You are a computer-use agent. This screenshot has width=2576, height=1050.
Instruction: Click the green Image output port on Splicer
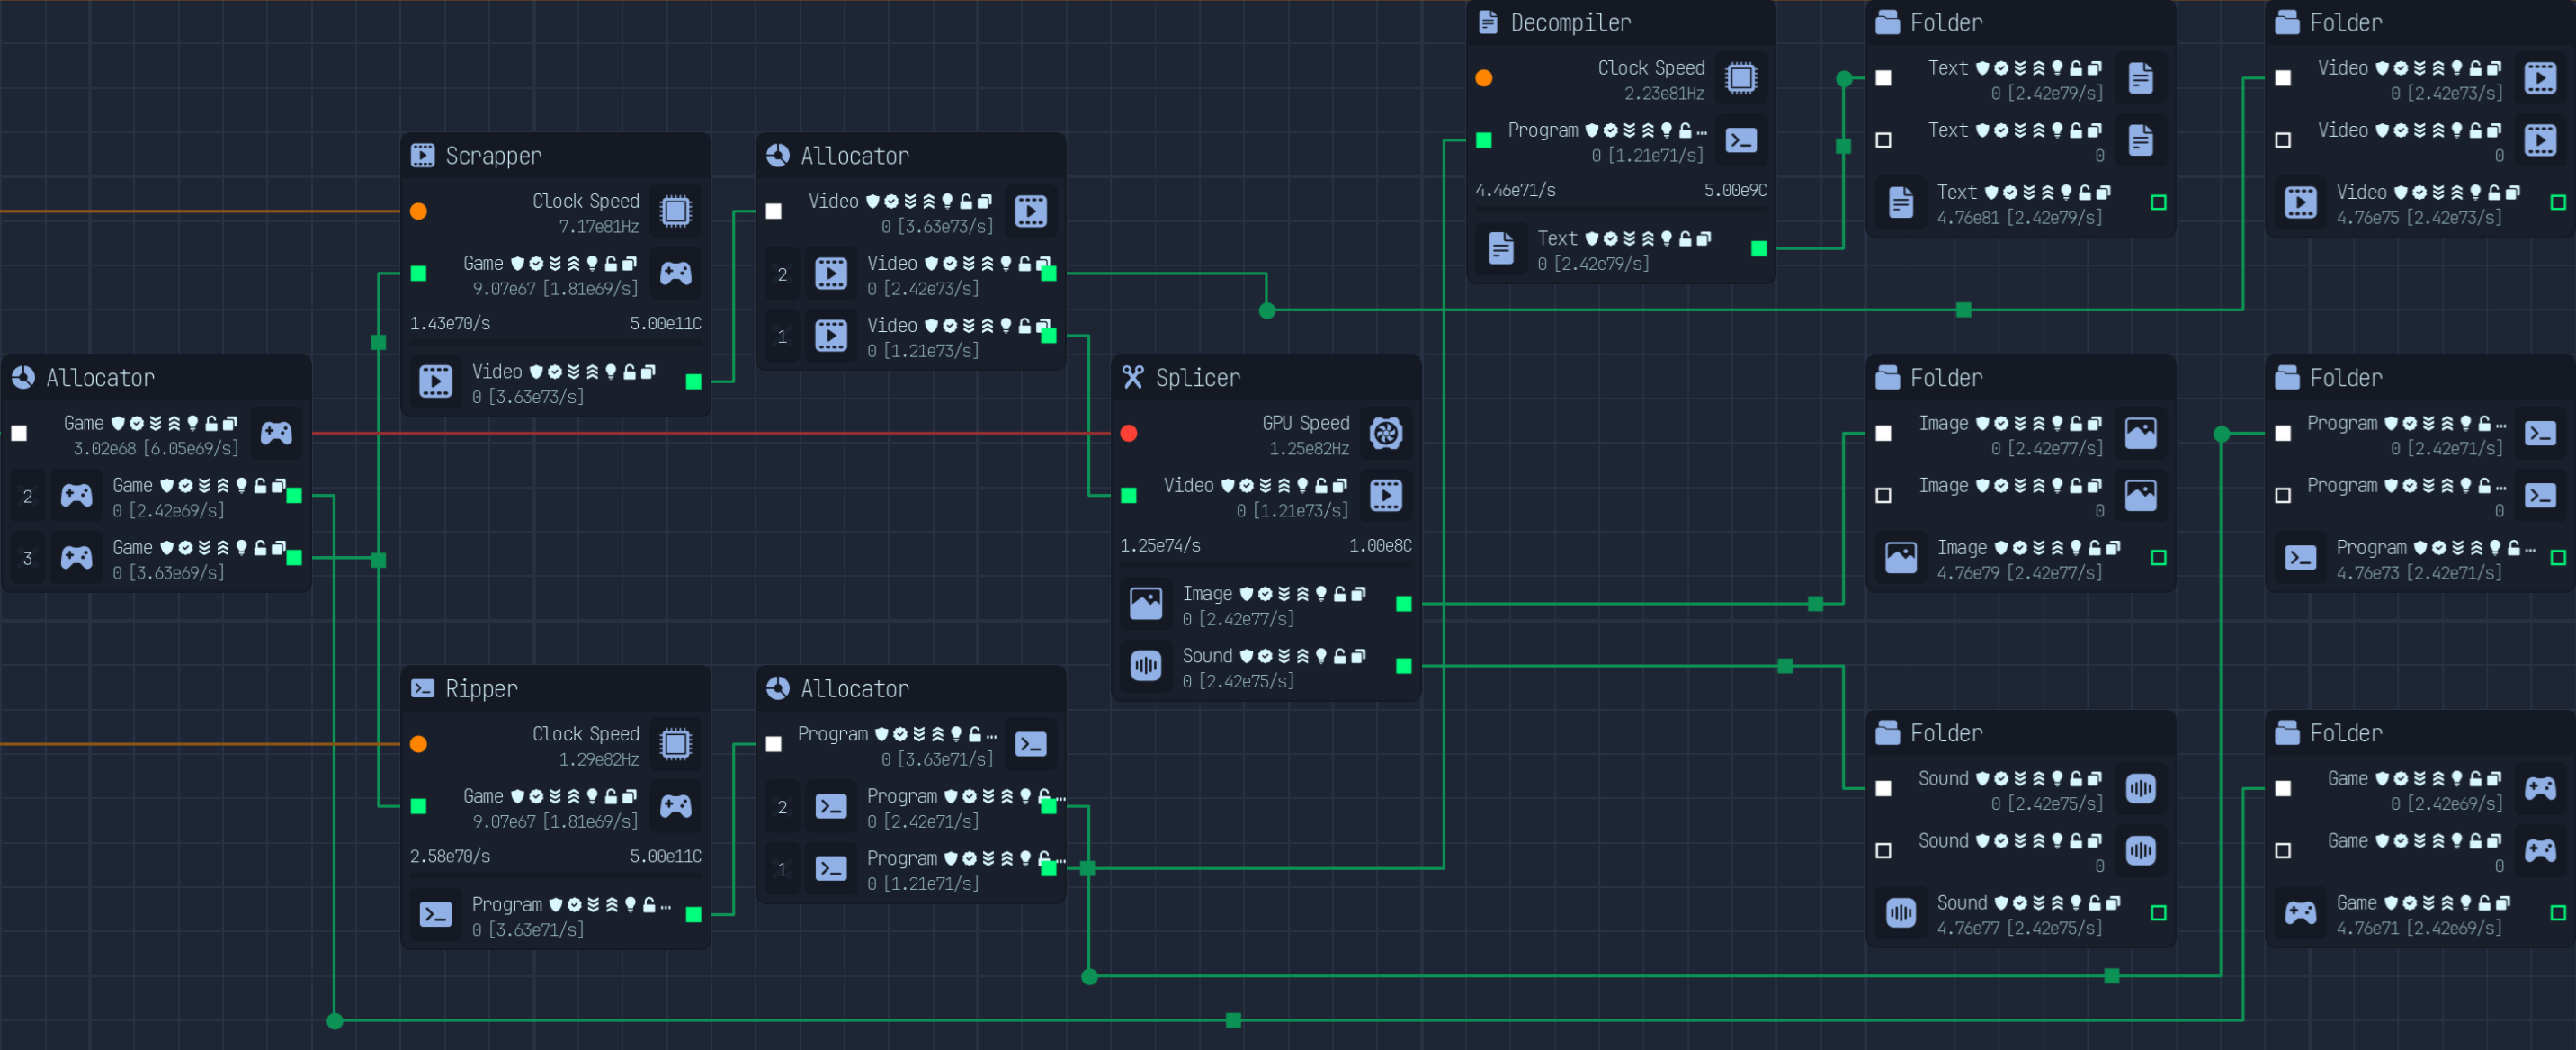1404,603
